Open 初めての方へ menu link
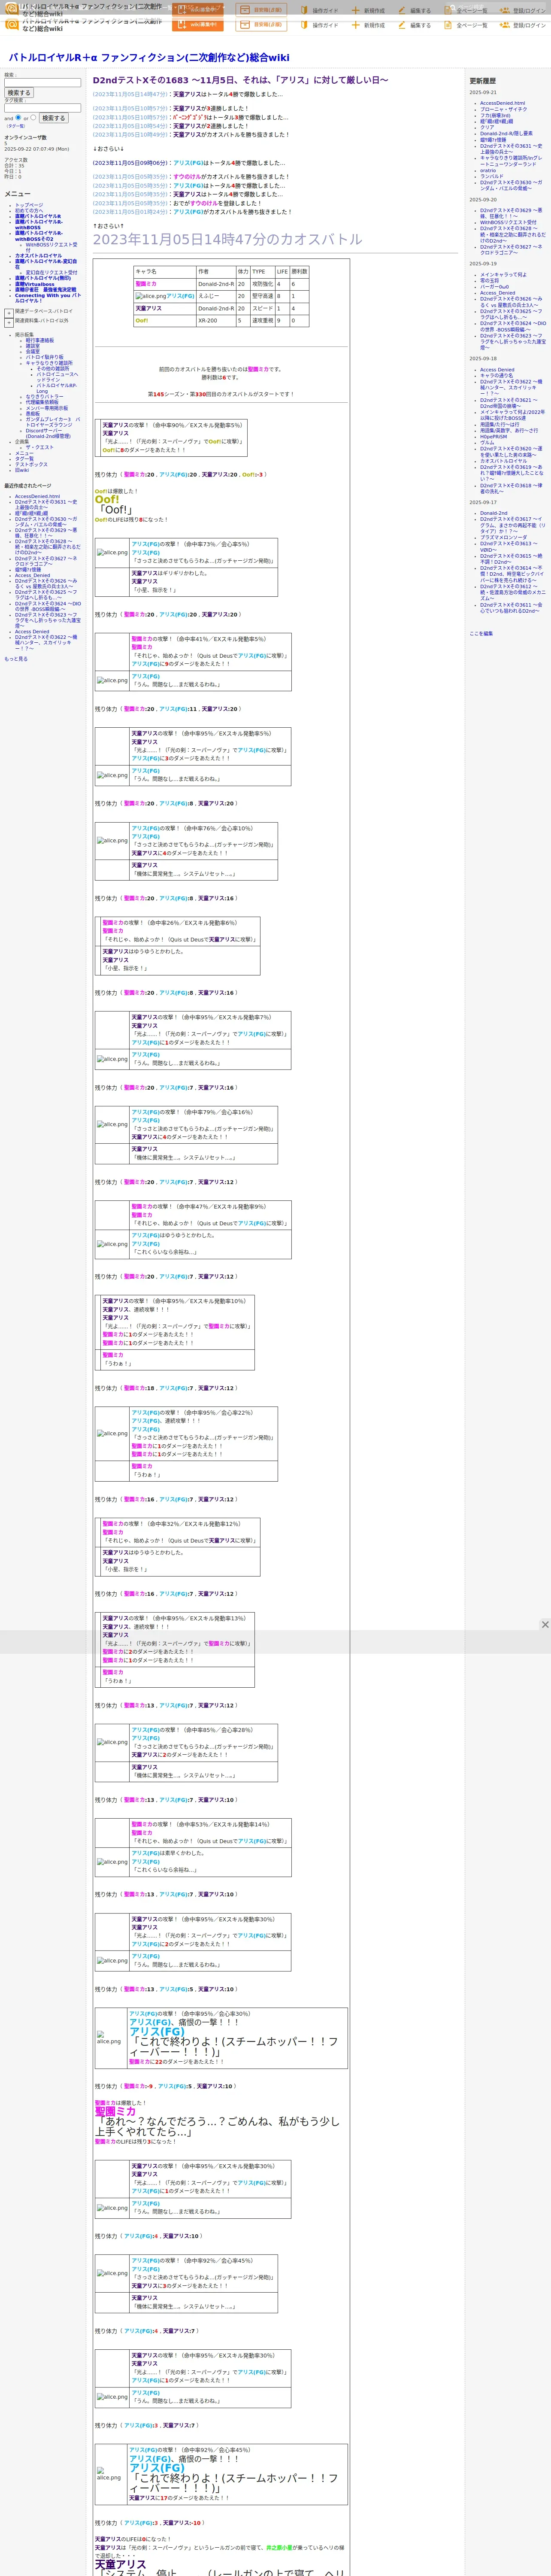 point(29,211)
